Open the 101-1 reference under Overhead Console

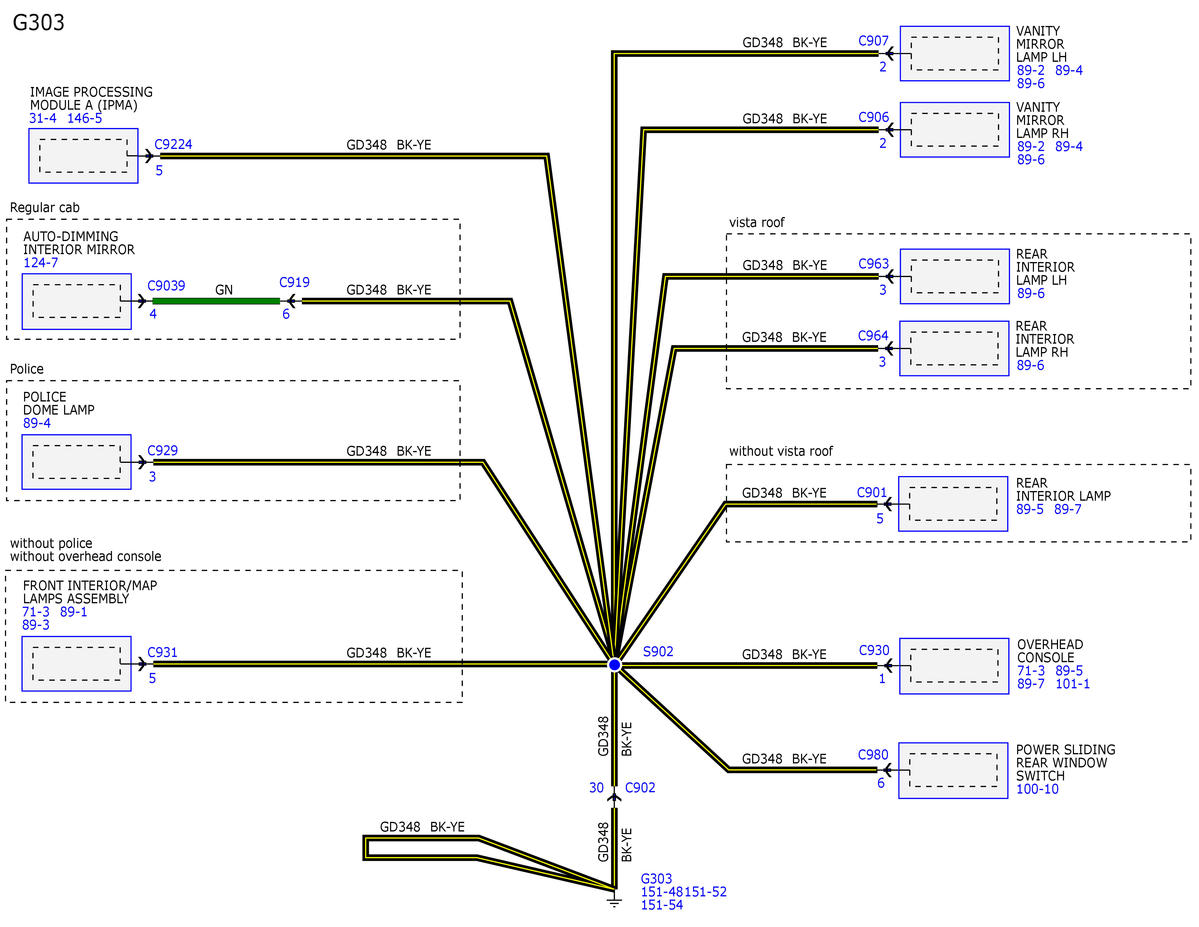click(1072, 684)
